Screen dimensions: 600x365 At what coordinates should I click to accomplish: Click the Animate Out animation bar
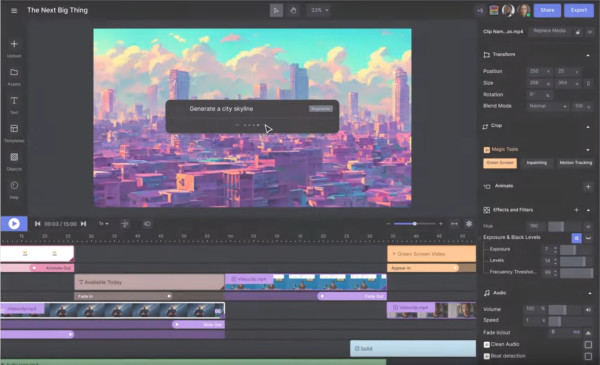52,268
